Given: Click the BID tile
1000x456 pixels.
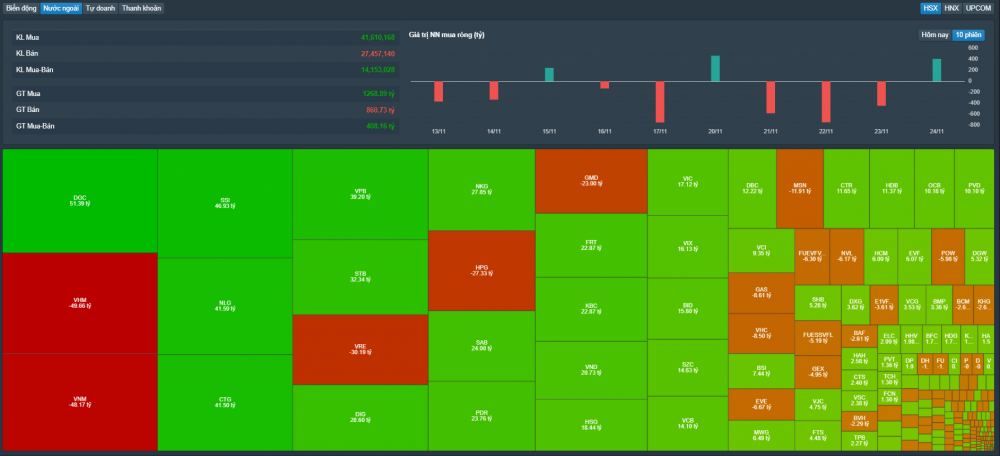Looking at the screenshot, I should pyautogui.click(x=688, y=309).
